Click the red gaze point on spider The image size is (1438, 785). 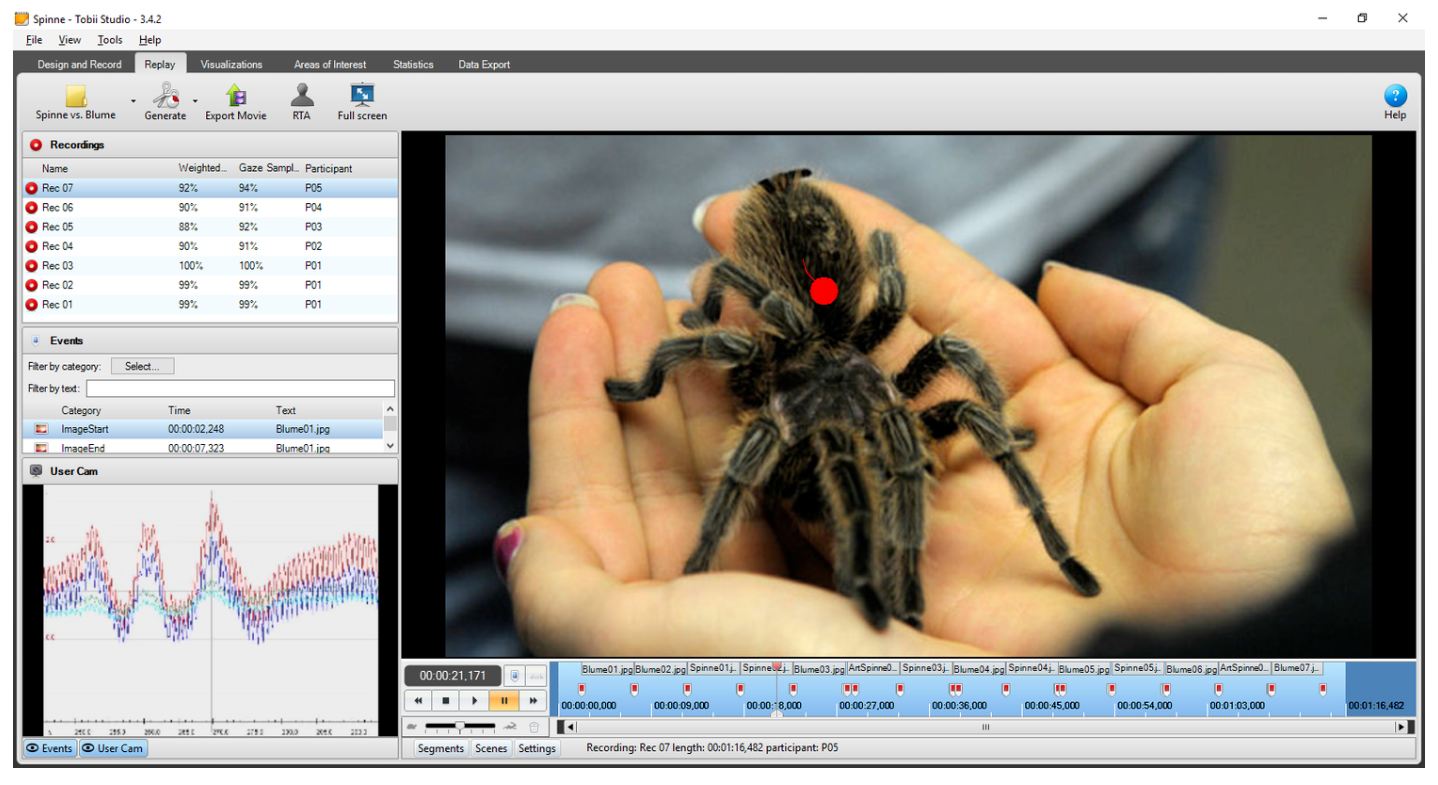click(823, 291)
